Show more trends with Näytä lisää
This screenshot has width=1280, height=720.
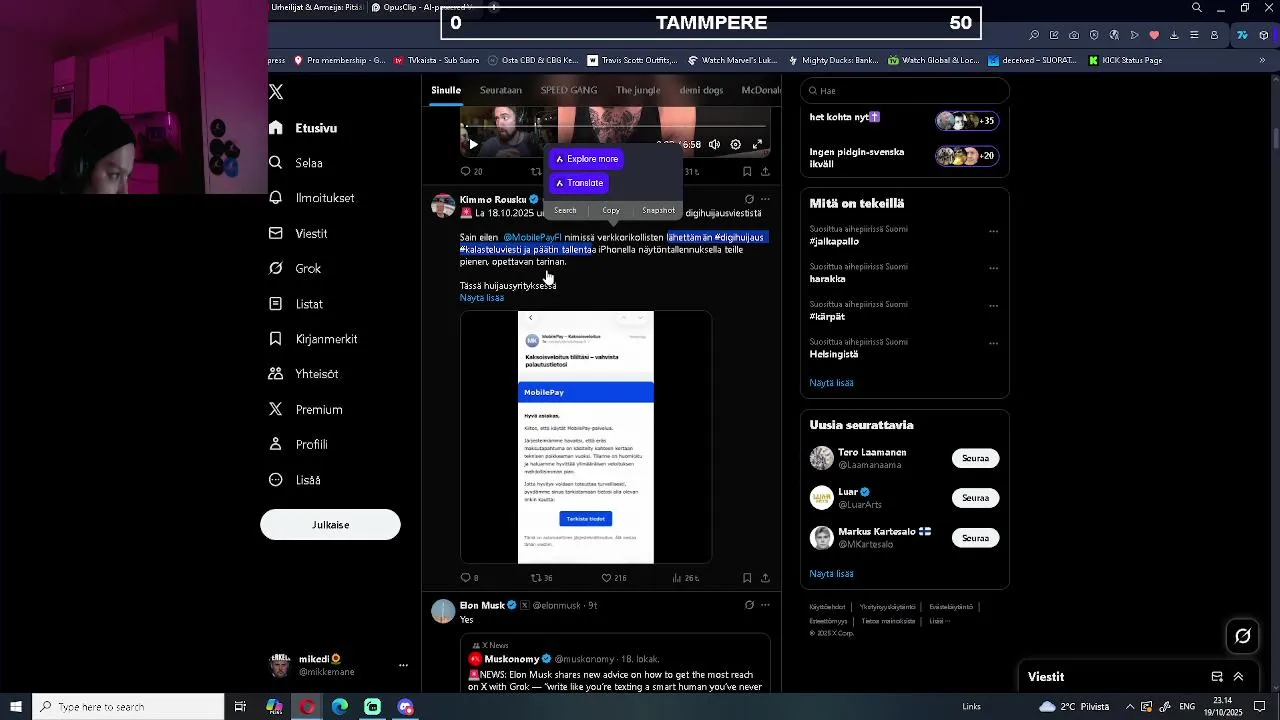(x=831, y=383)
